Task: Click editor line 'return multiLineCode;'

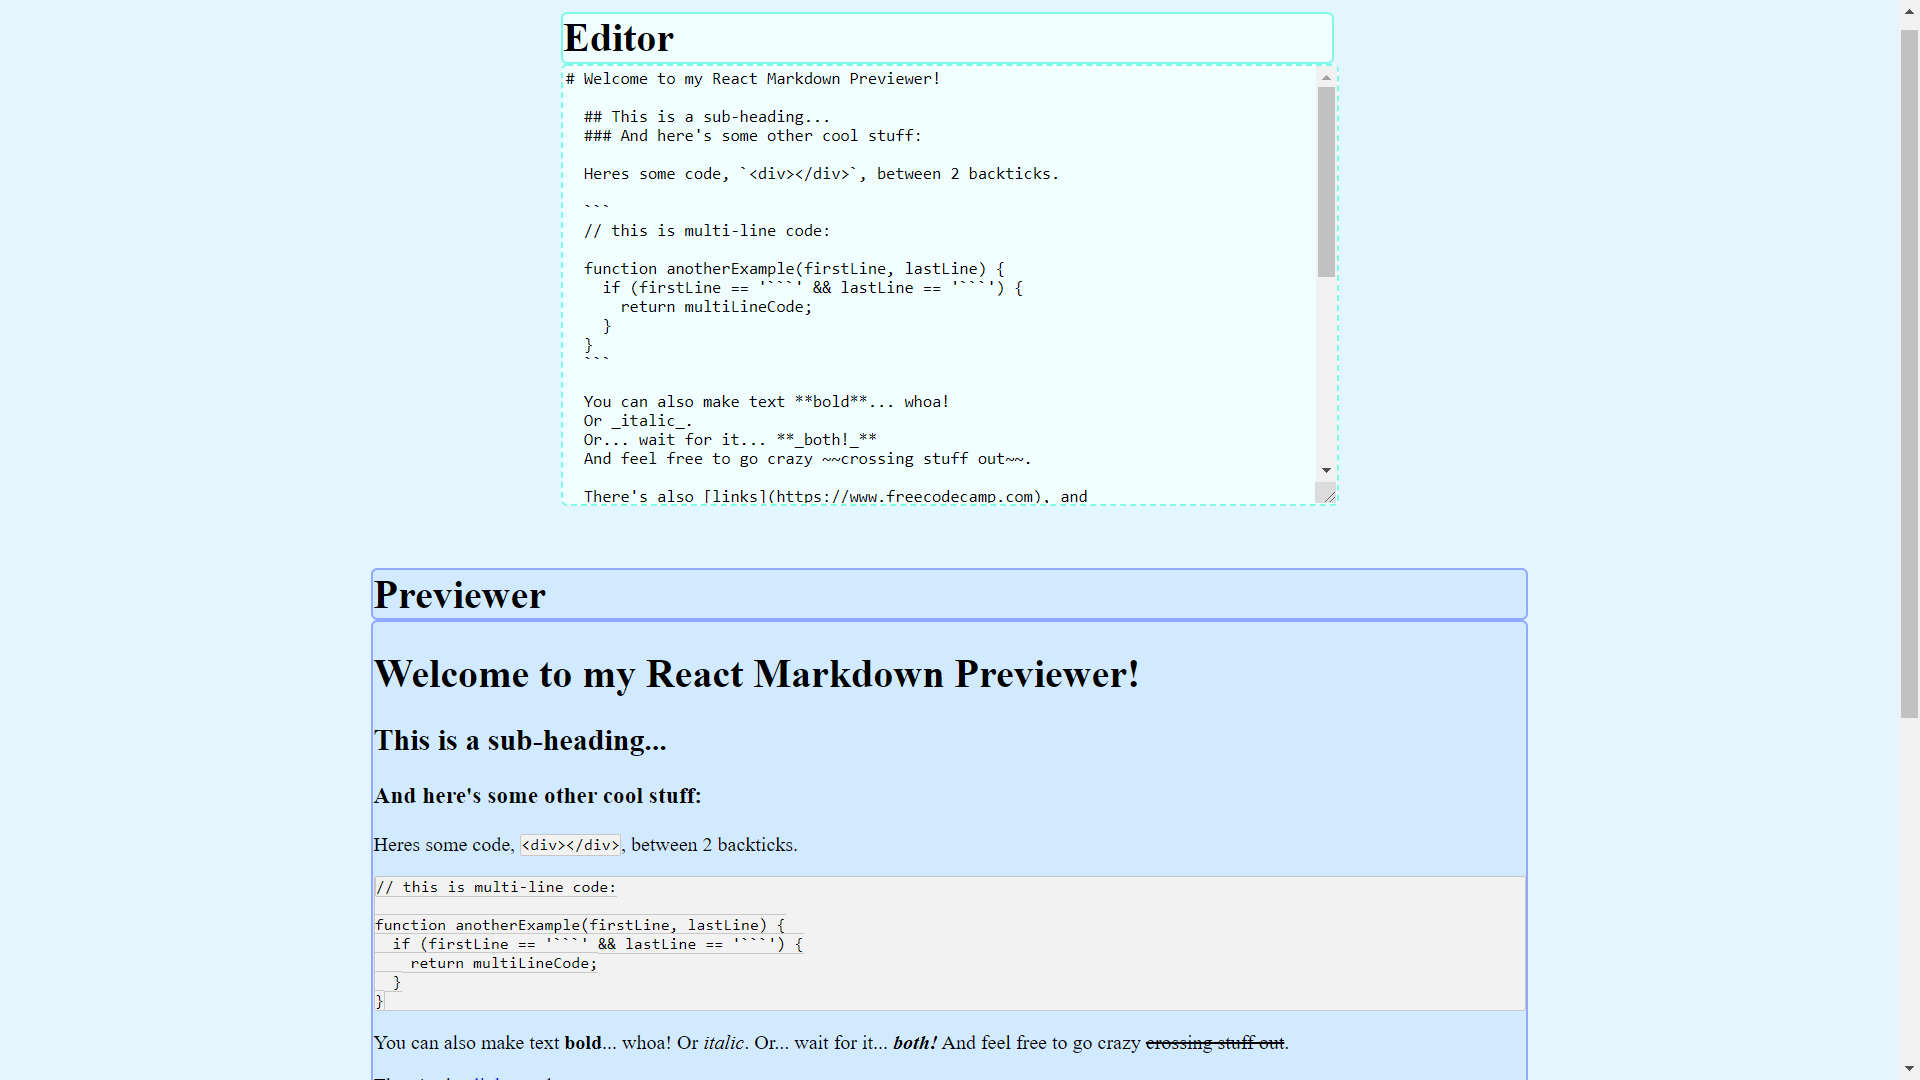Action: (716, 307)
